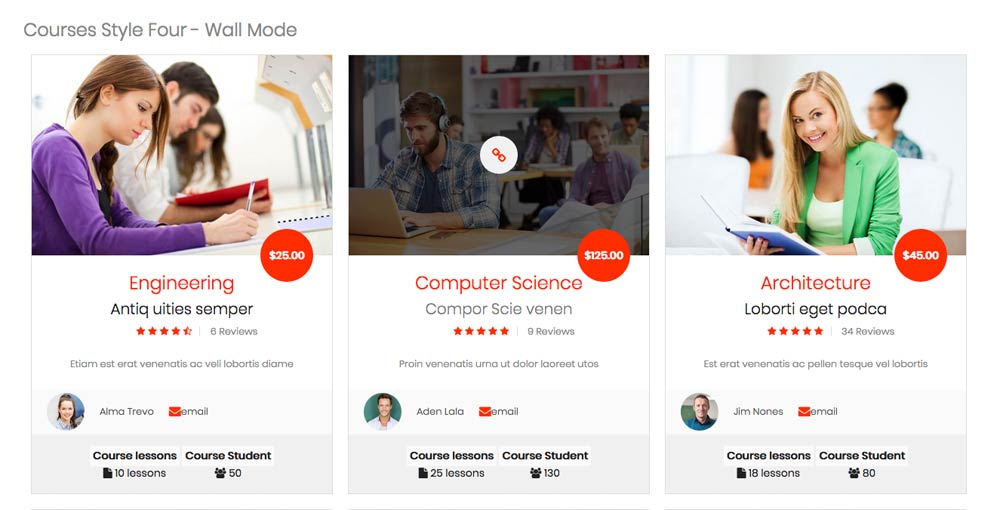
Task: Open the Computer Science course title
Action: tap(499, 283)
